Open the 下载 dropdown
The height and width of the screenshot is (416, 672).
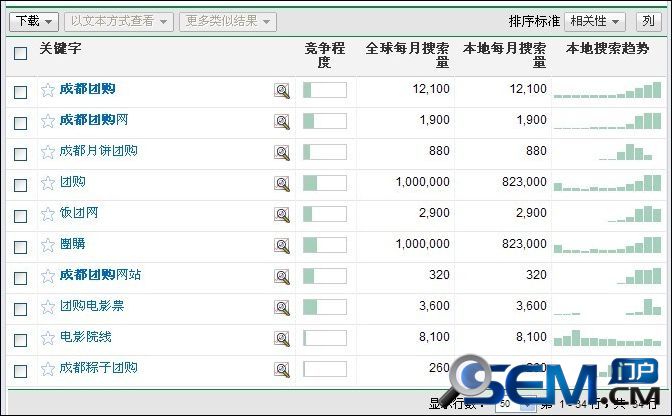pyautogui.click(x=33, y=21)
